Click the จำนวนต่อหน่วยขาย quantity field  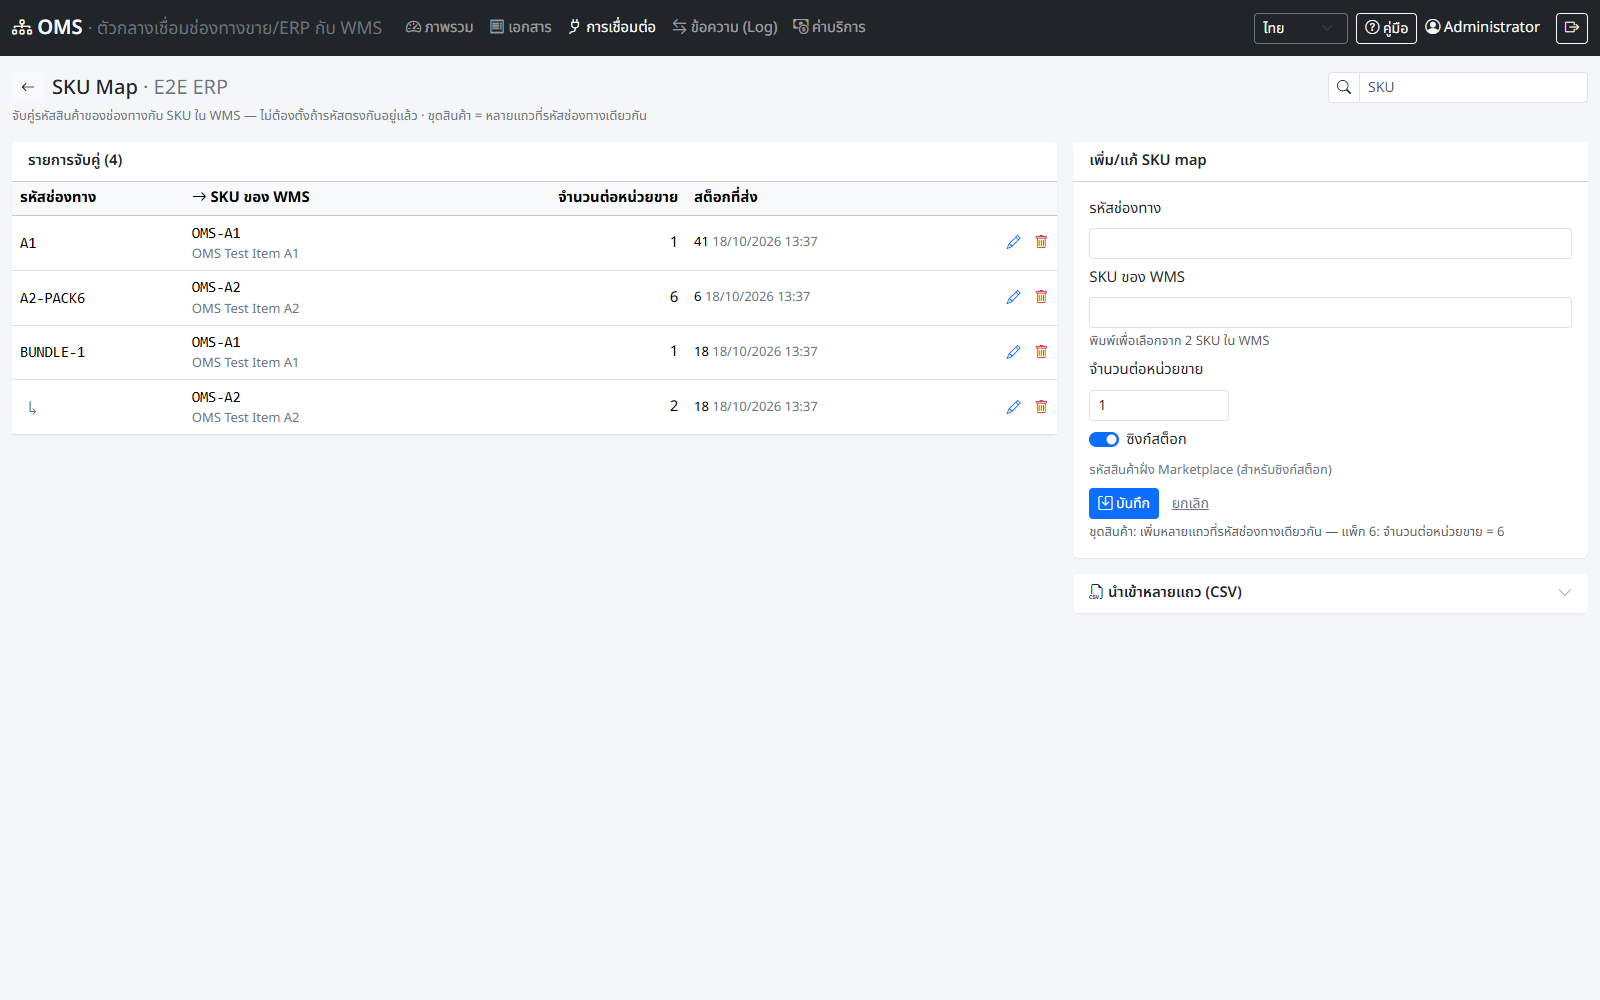coord(1158,405)
